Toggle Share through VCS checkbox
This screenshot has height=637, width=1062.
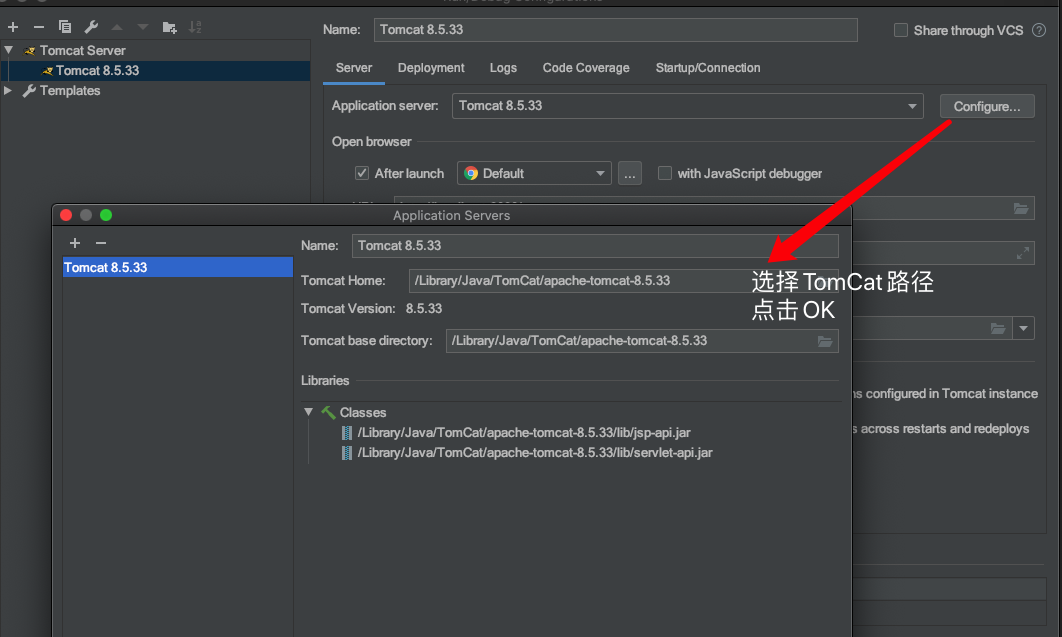coord(901,30)
